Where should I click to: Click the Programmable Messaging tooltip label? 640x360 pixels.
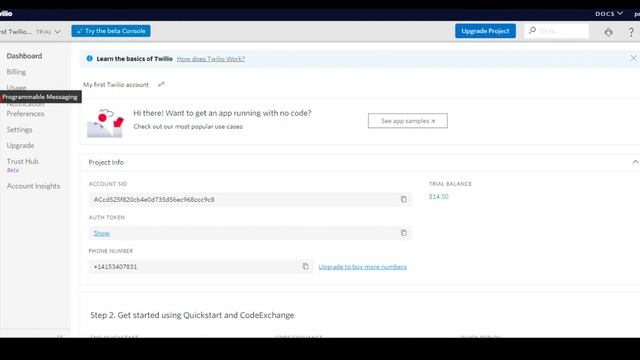[40, 97]
